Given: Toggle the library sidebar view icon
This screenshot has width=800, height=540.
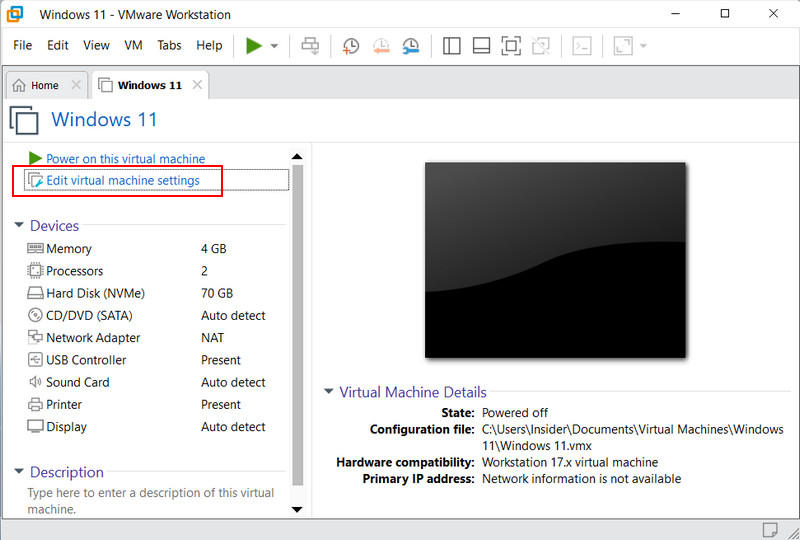Looking at the screenshot, I should 452,45.
